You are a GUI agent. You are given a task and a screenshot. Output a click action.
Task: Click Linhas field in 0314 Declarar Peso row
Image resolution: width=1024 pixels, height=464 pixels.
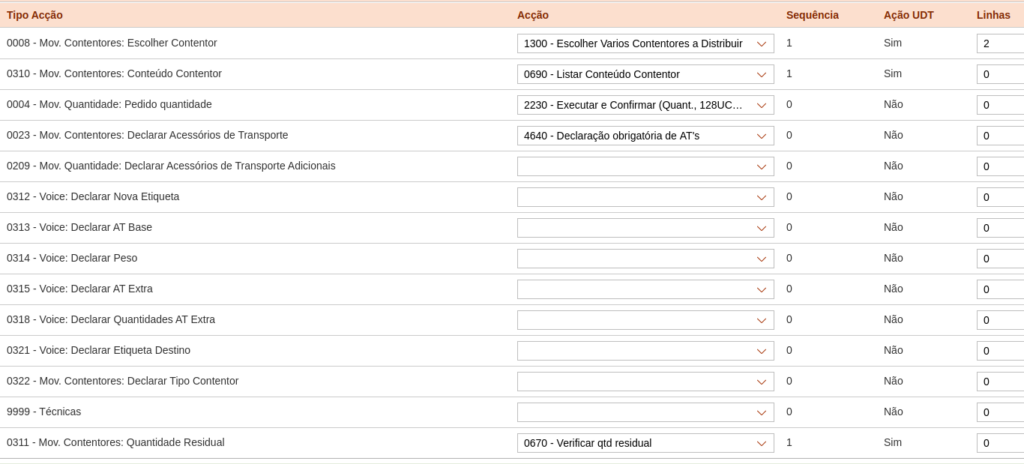coord(1000,258)
